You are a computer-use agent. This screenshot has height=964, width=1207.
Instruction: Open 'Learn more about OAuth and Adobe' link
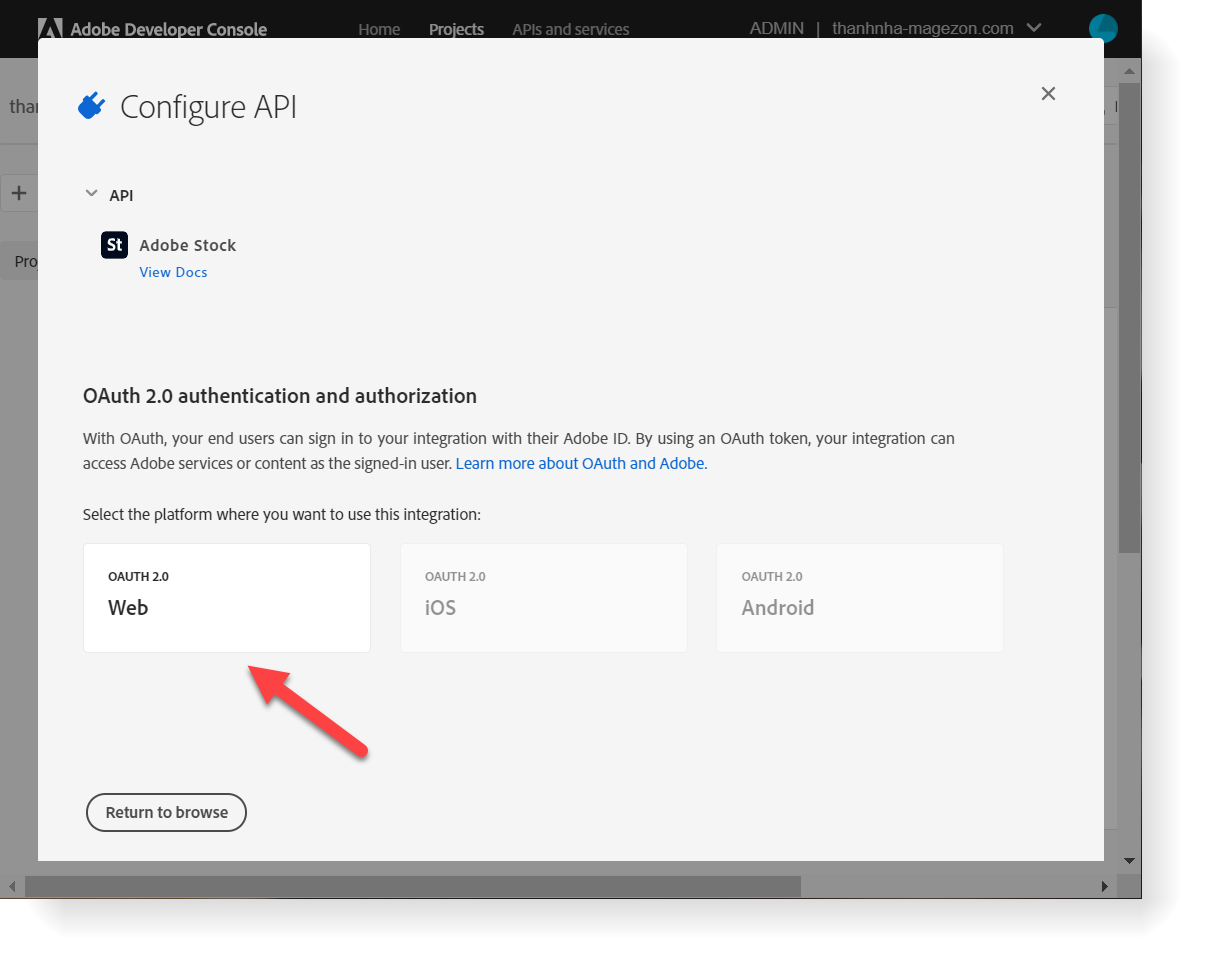coord(580,463)
